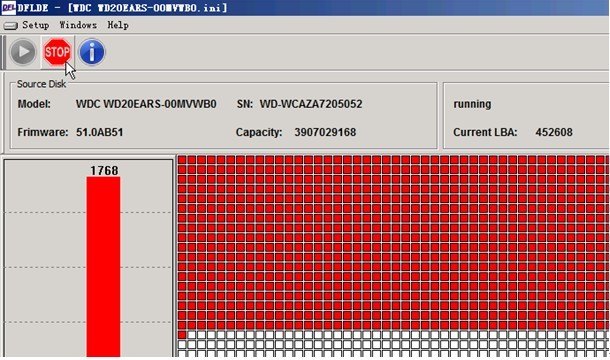Click the Current LBA value 452608
The width and height of the screenshot is (610, 360).
554,132
